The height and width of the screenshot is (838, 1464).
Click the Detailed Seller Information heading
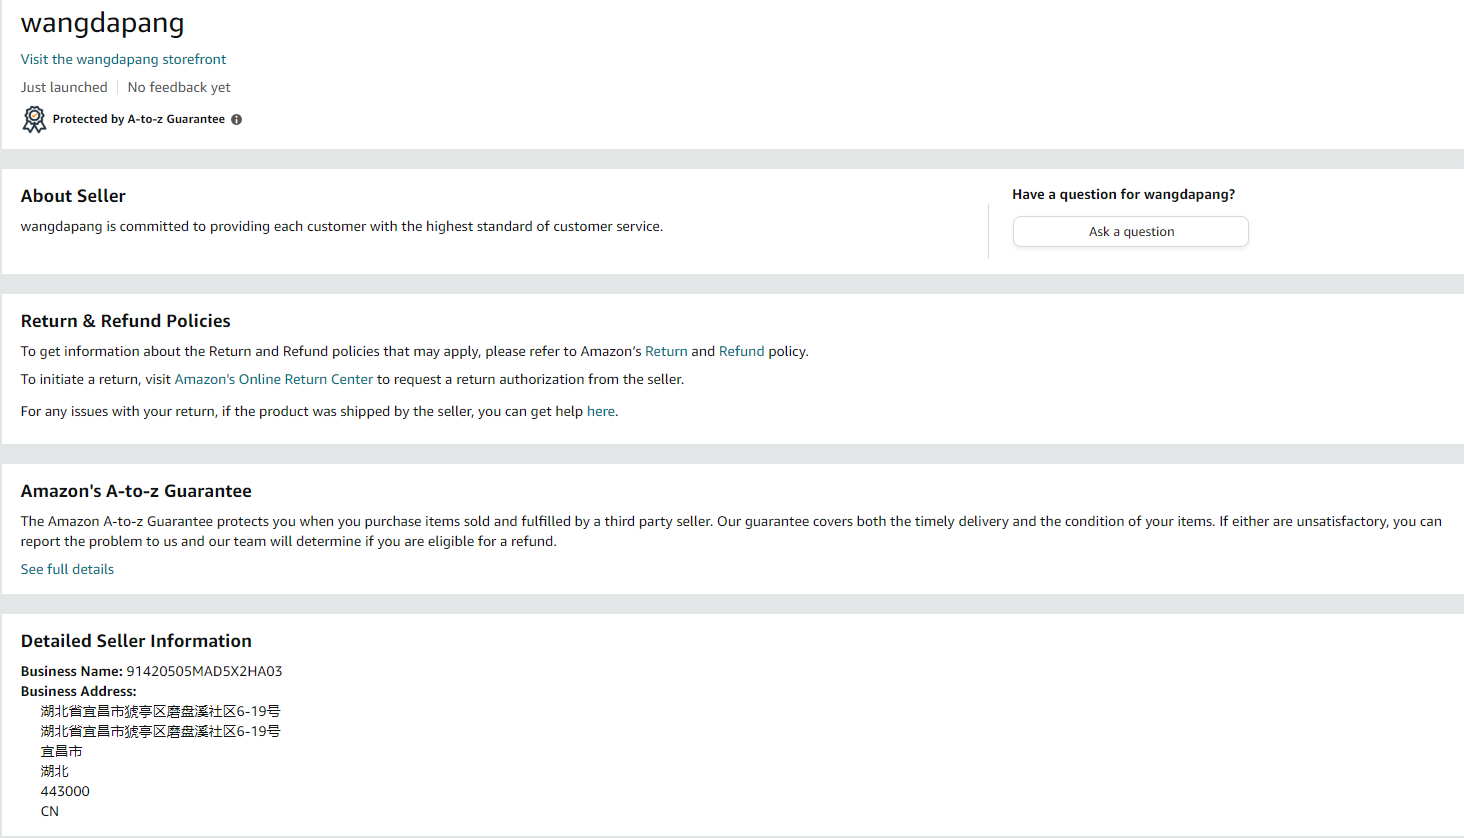pyautogui.click(x=136, y=641)
